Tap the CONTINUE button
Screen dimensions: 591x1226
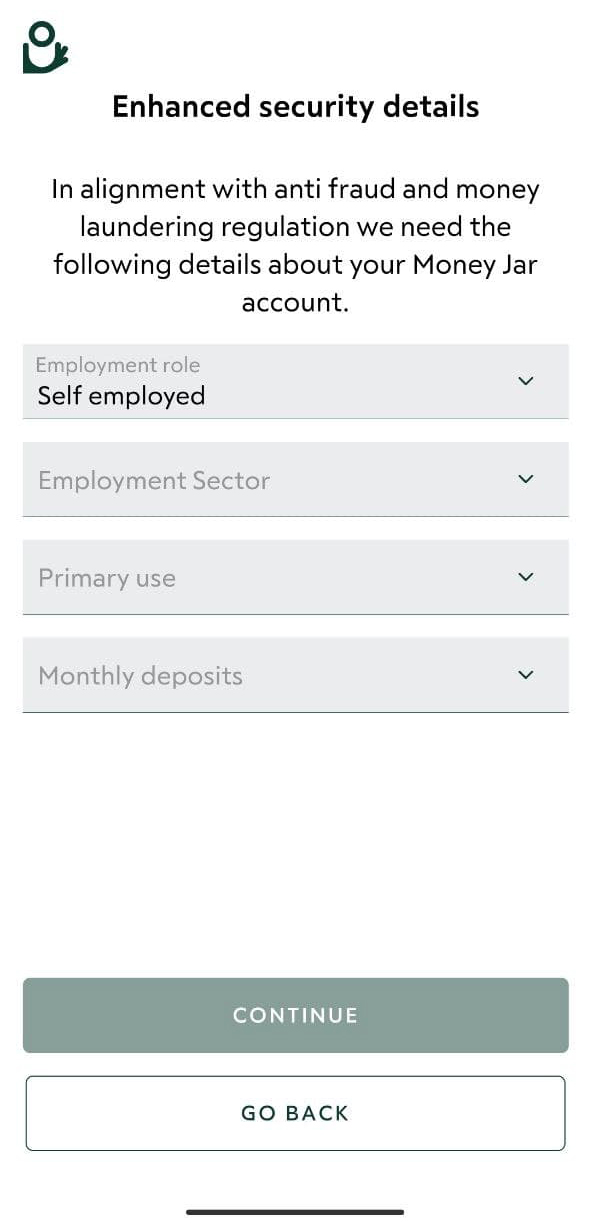pos(295,1015)
